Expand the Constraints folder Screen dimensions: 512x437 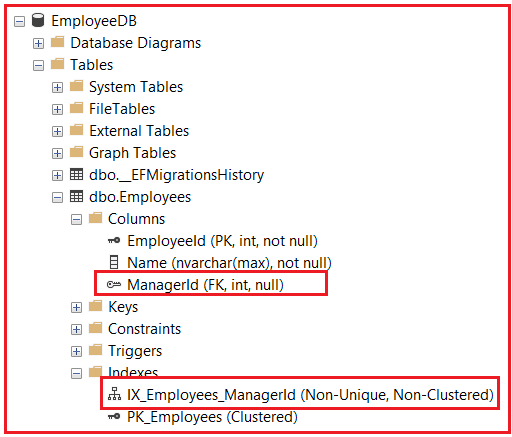76,330
